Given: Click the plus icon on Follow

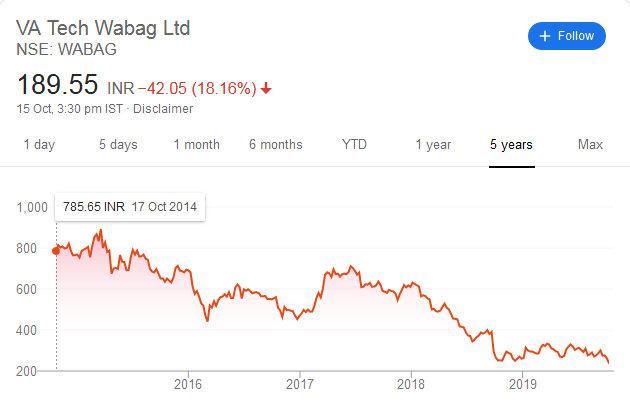Looking at the screenshot, I should pyautogui.click(x=545, y=36).
